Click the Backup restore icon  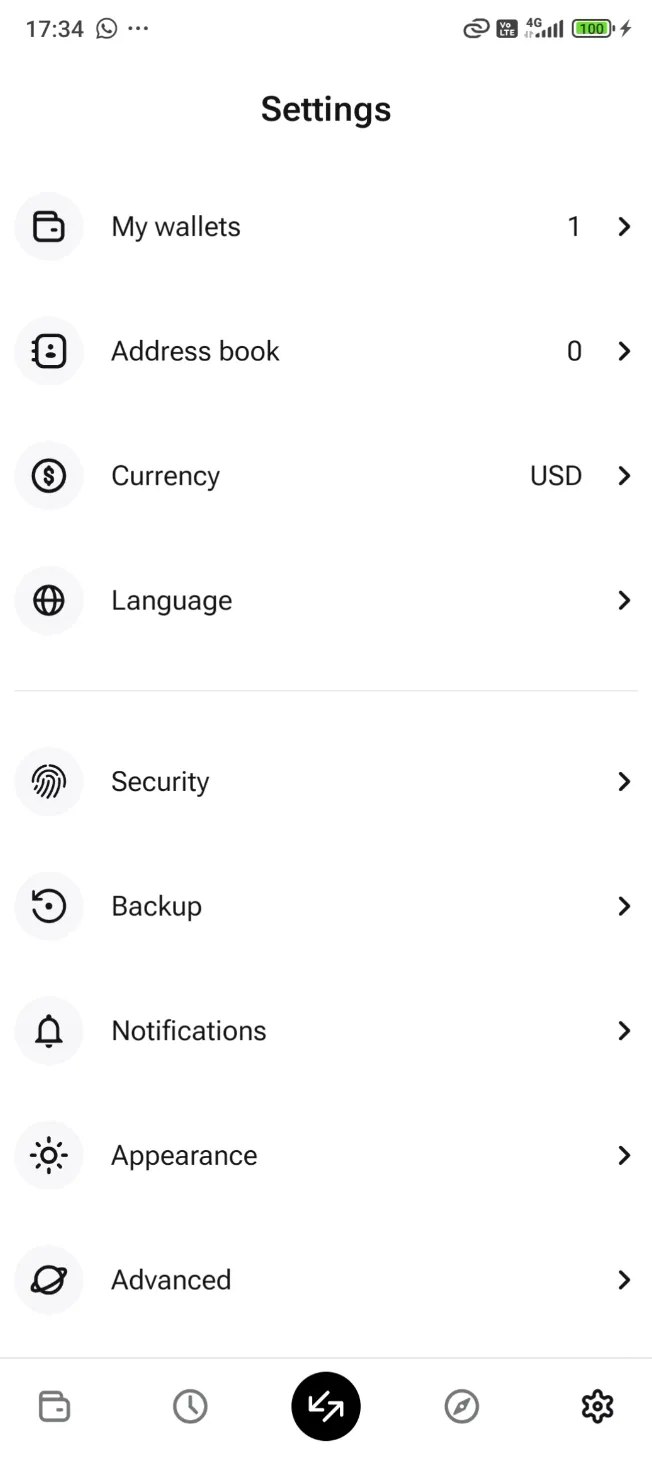[48, 906]
